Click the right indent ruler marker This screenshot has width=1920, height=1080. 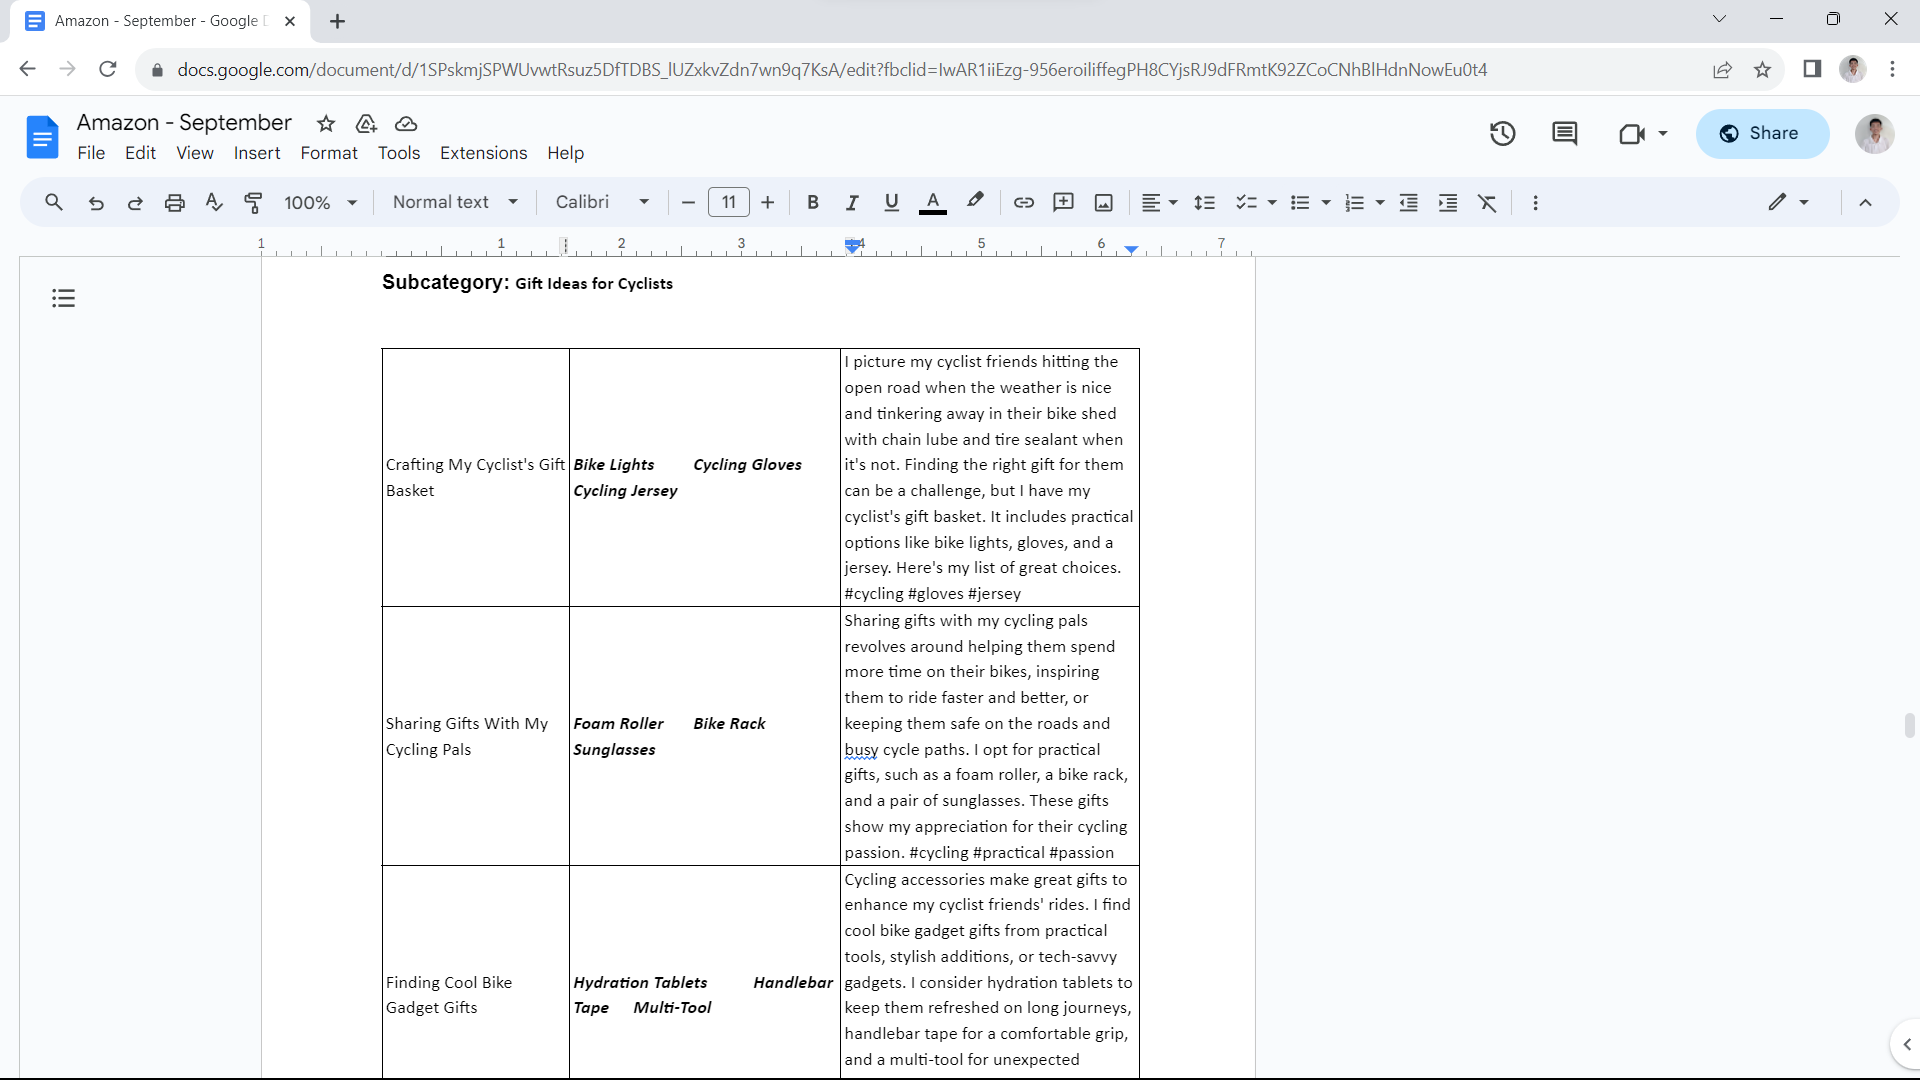1131,249
